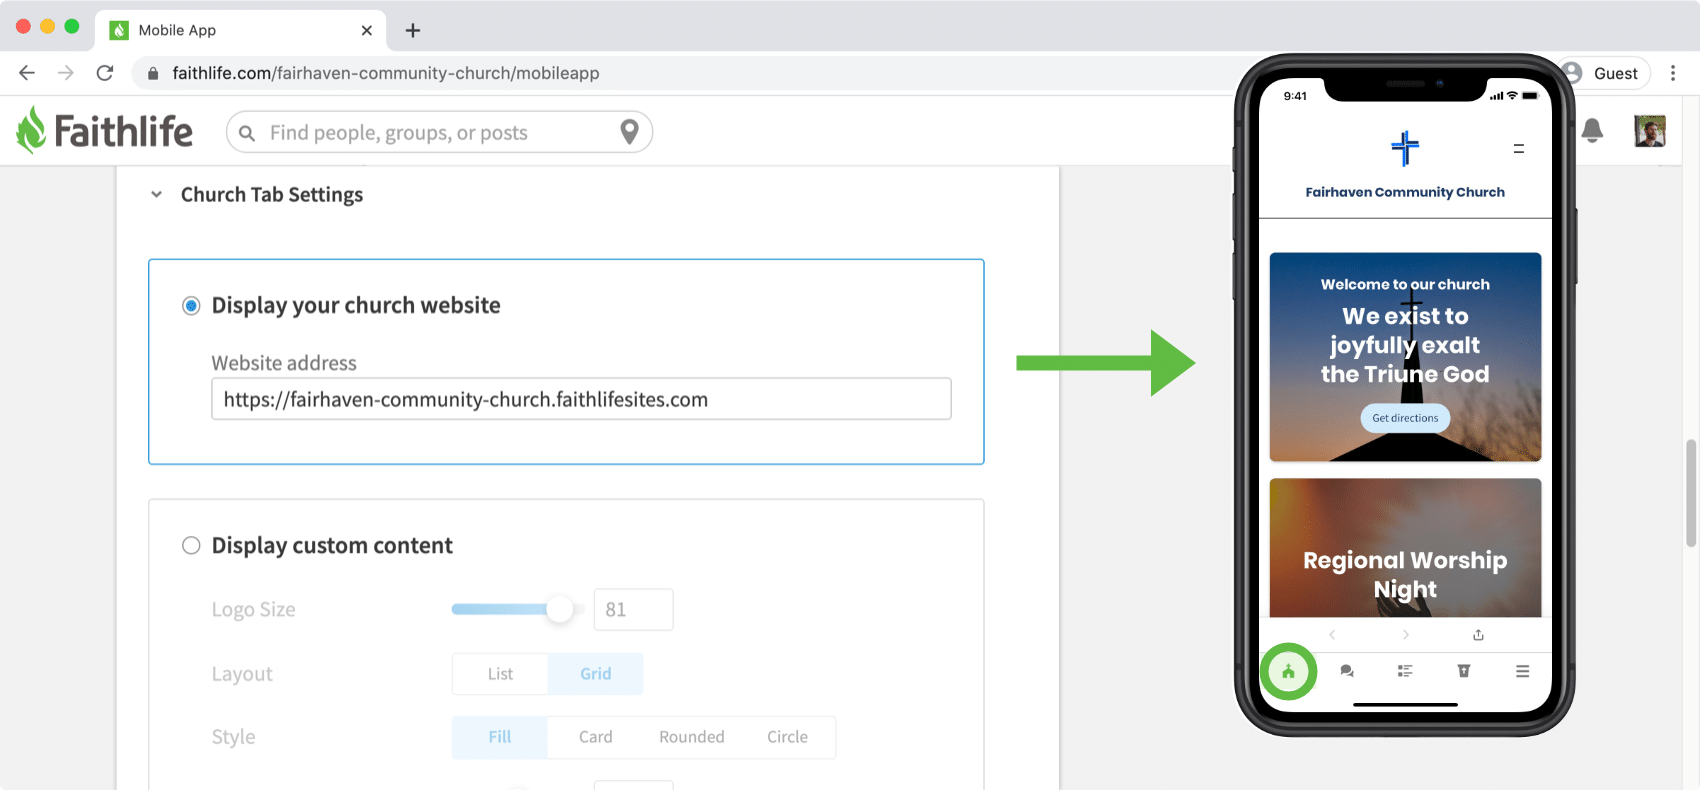Open the notifications bell
The width and height of the screenshot is (1700, 790).
pyautogui.click(x=1592, y=130)
